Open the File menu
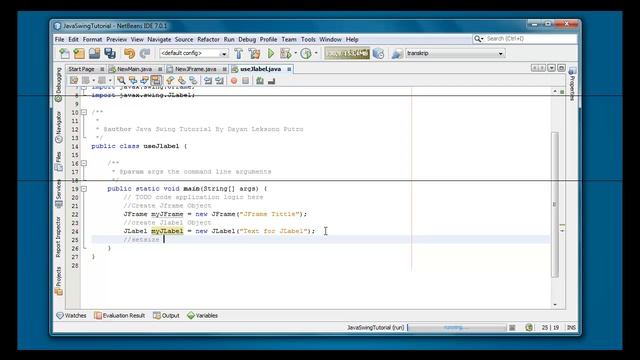Image resolution: width=640 pixels, height=360 pixels. coord(60,40)
